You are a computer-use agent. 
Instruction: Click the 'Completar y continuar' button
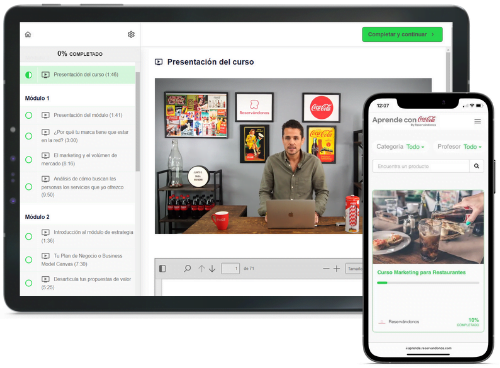pyautogui.click(x=402, y=34)
